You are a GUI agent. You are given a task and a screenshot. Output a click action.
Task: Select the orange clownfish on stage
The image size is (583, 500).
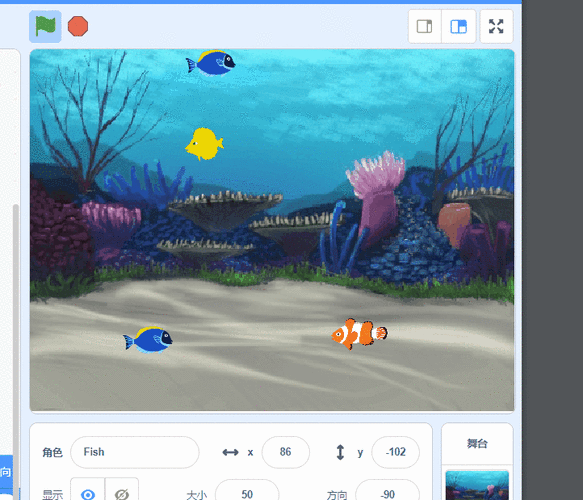[x=359, y=334]
